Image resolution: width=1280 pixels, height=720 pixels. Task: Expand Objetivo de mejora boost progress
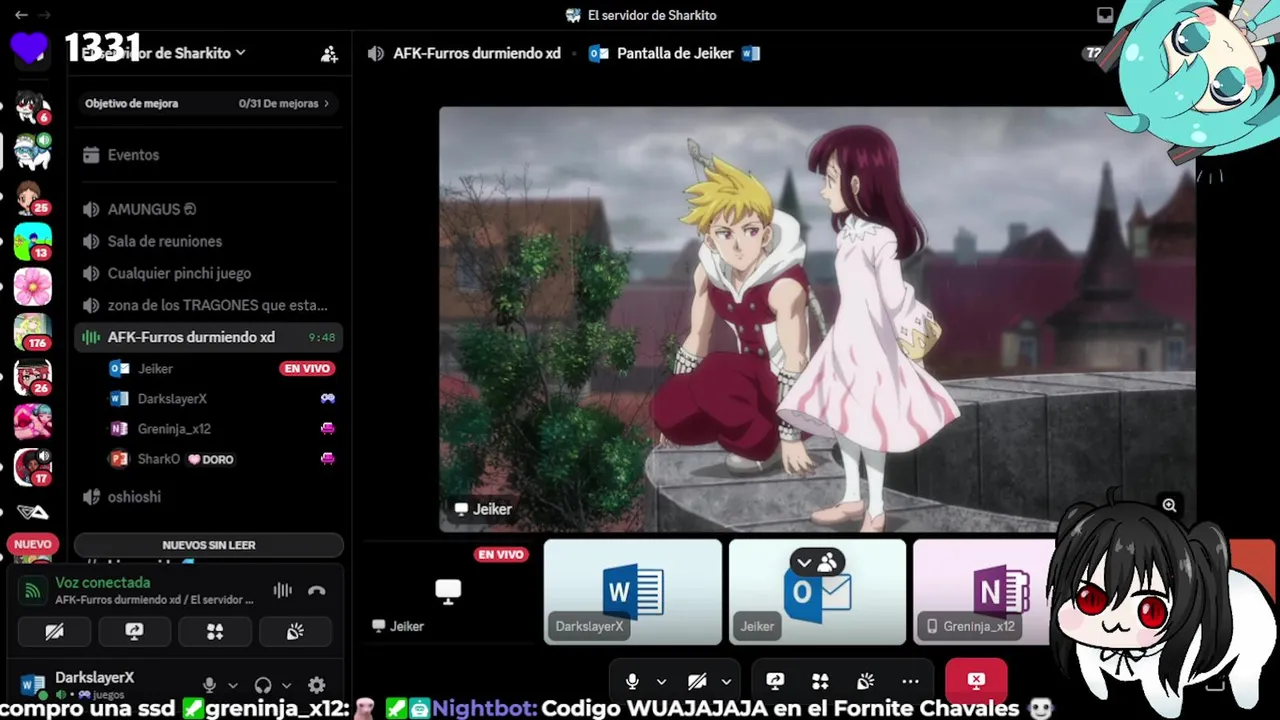pos(208,103)
